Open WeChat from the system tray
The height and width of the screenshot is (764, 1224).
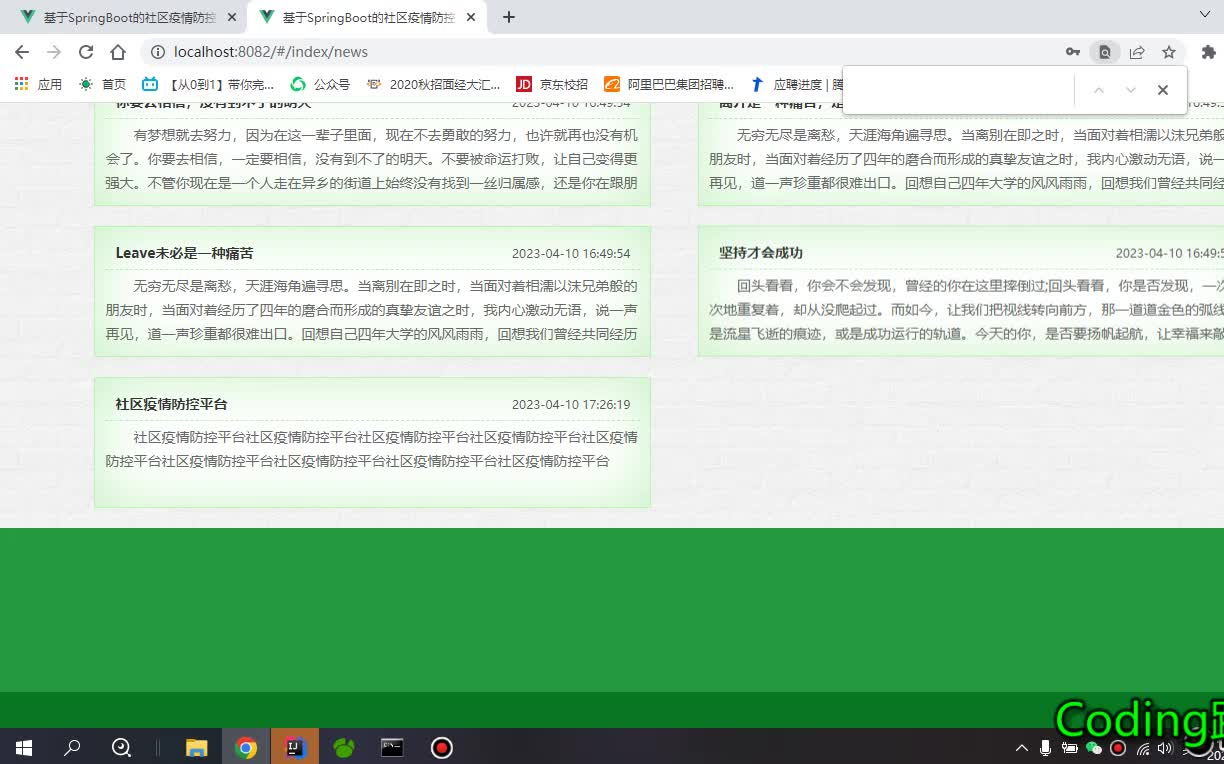[x=1095, y=748]
